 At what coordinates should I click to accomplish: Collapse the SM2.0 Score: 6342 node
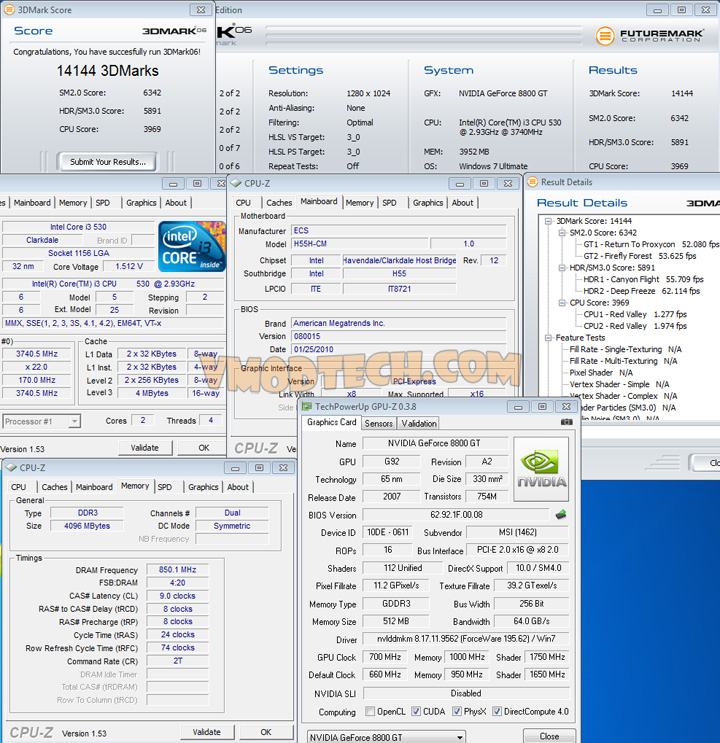(562, 233)
